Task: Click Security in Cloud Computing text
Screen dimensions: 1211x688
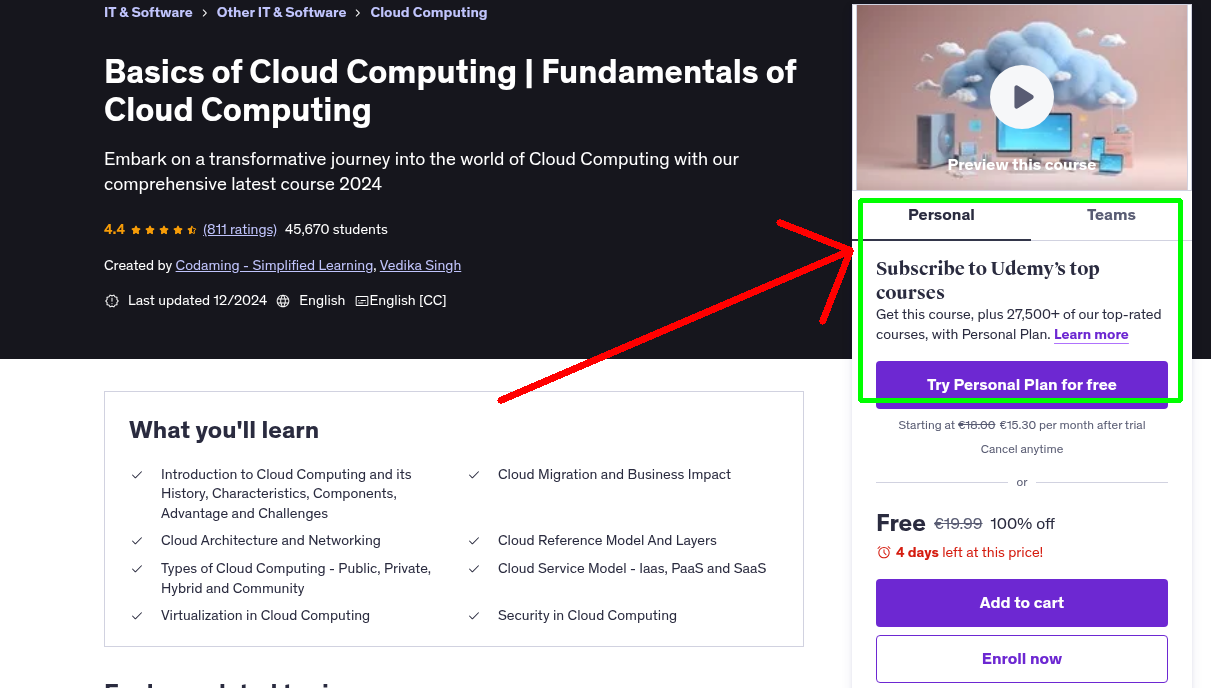Action: pos(587,615)
